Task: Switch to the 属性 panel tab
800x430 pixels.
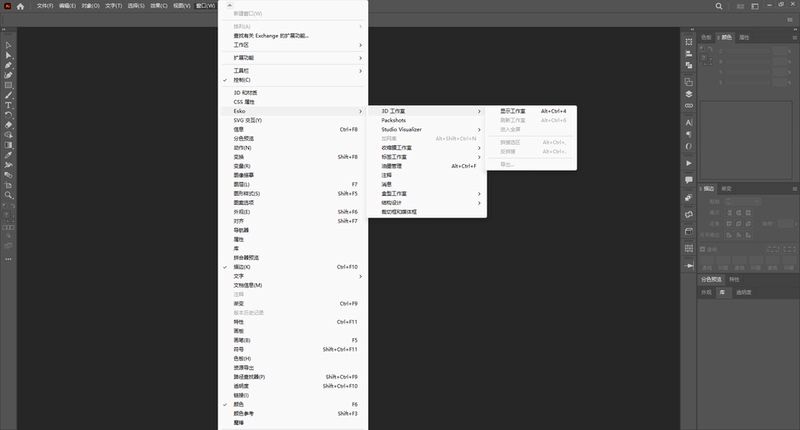Action: 744,37
